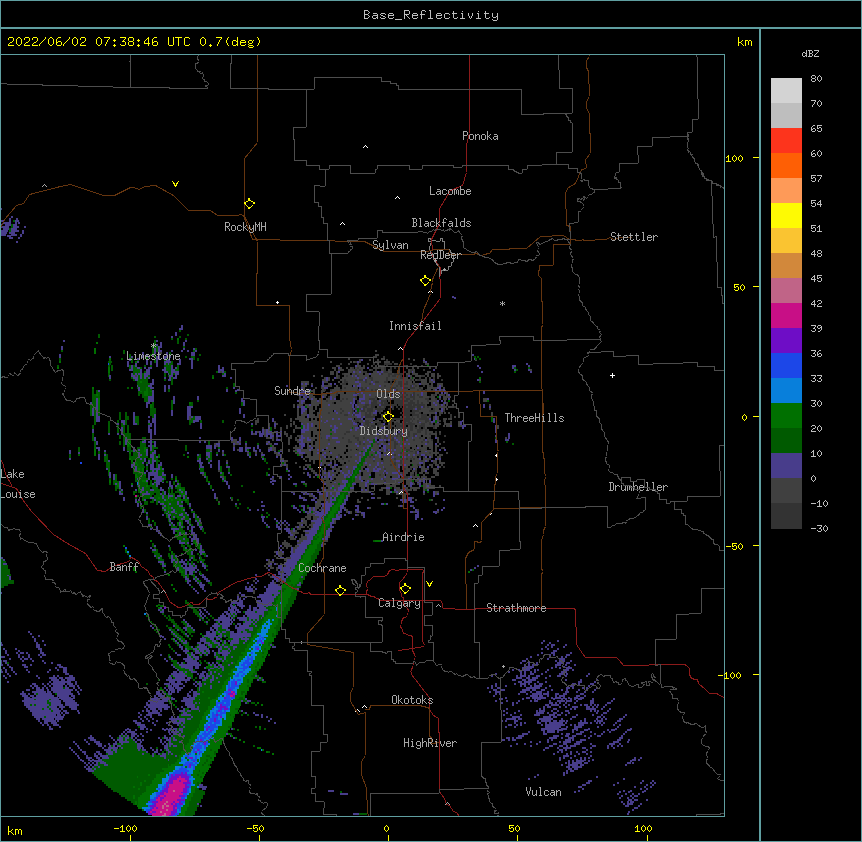Screen dimensions: 862x842
Task: Click the Stettler town label
Action: tap(634, 237)
